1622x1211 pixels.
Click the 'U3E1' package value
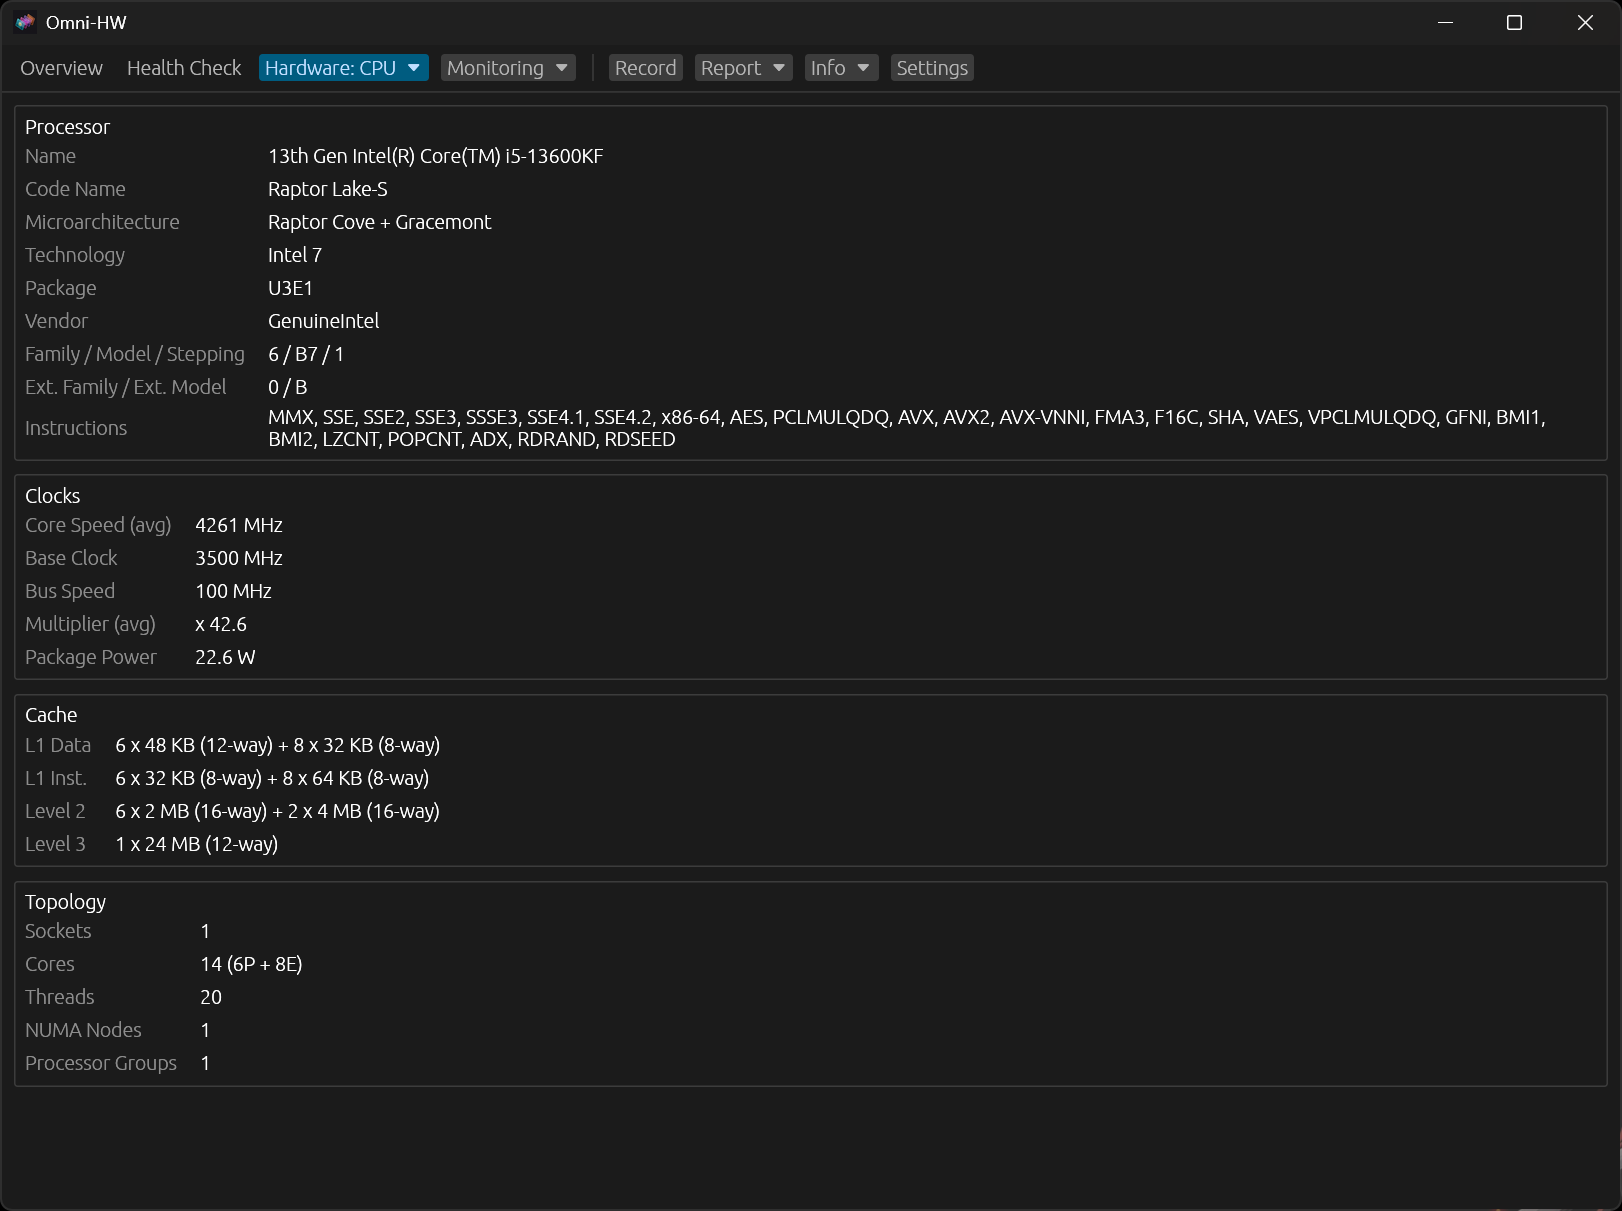291,288
